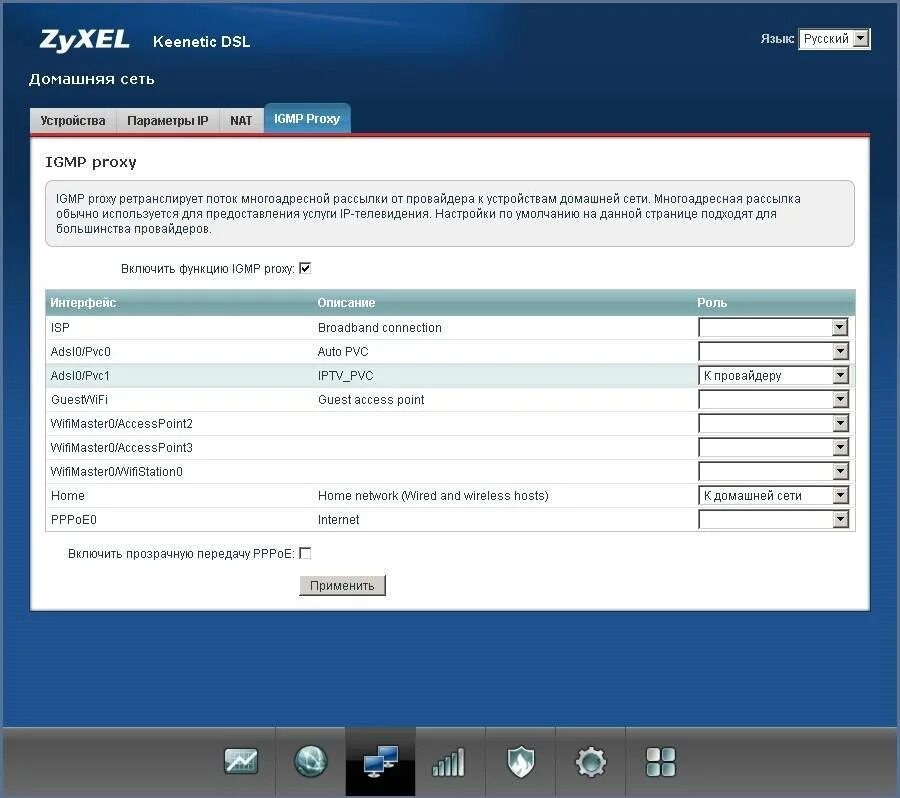The height and width of the screenshot is (798, 900).
Task: Open the applications grid icon
Action: click(661, 762)
